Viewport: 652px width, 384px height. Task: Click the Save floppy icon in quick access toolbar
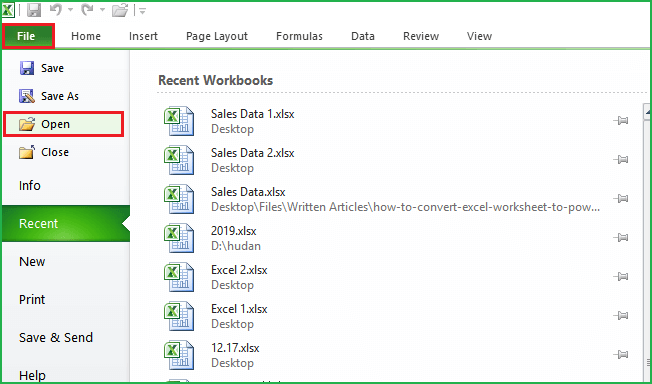[x=34, y=10]
